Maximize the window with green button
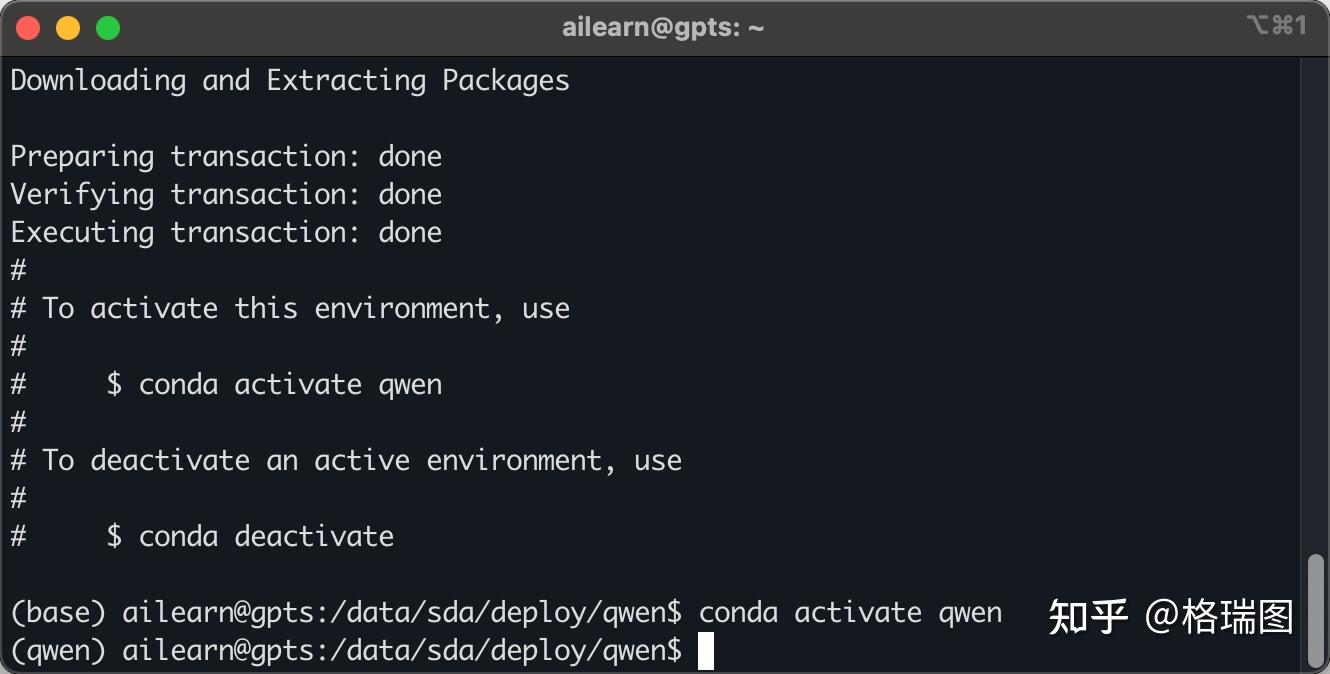Image resolution: width=1330 pixels, height=674 pixels. point(108,28)
